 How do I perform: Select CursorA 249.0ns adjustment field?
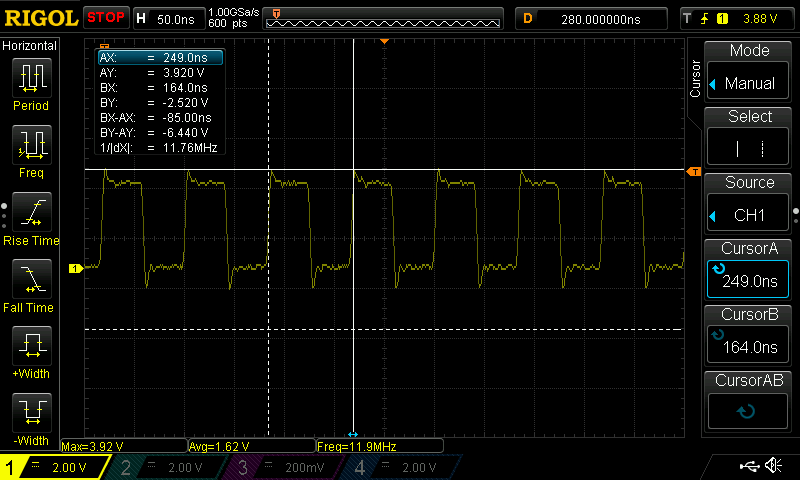[748, 280]
